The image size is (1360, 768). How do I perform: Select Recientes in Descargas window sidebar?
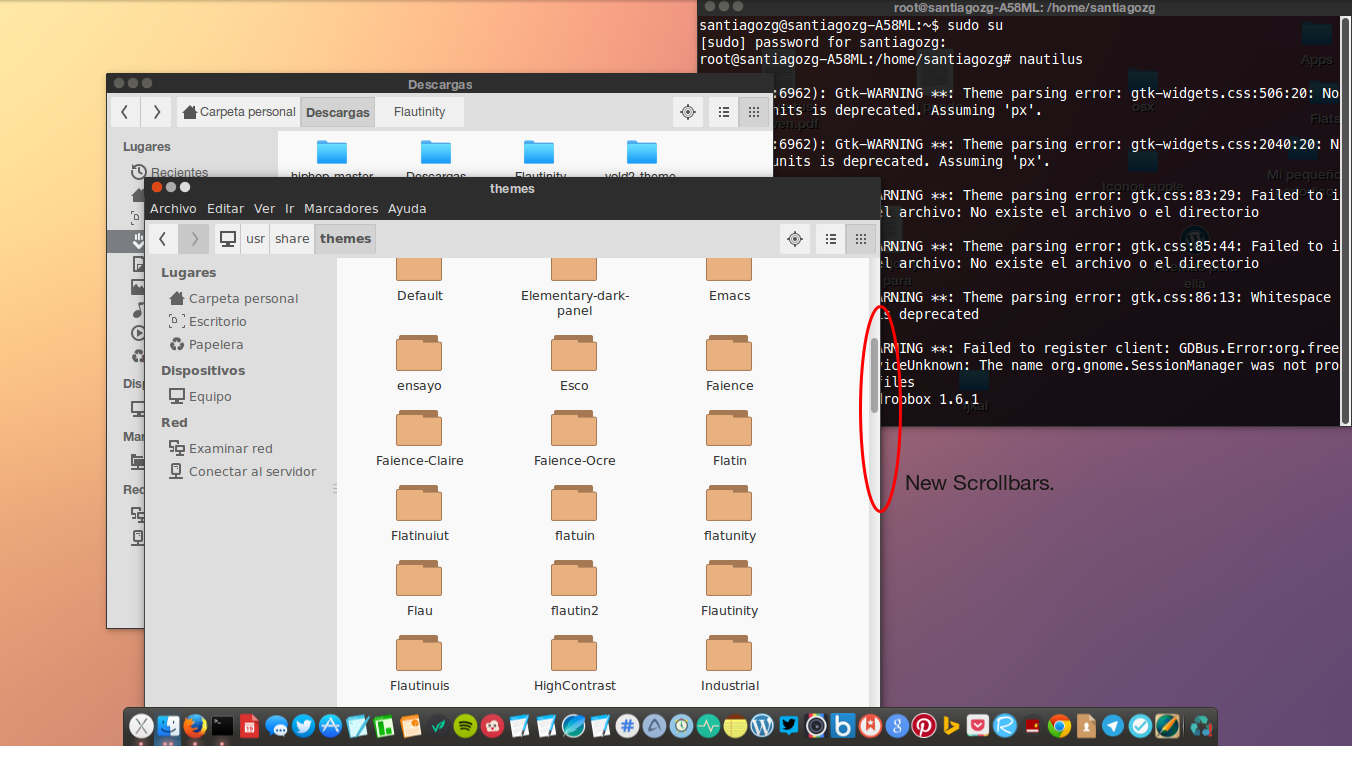pos(170,173)
